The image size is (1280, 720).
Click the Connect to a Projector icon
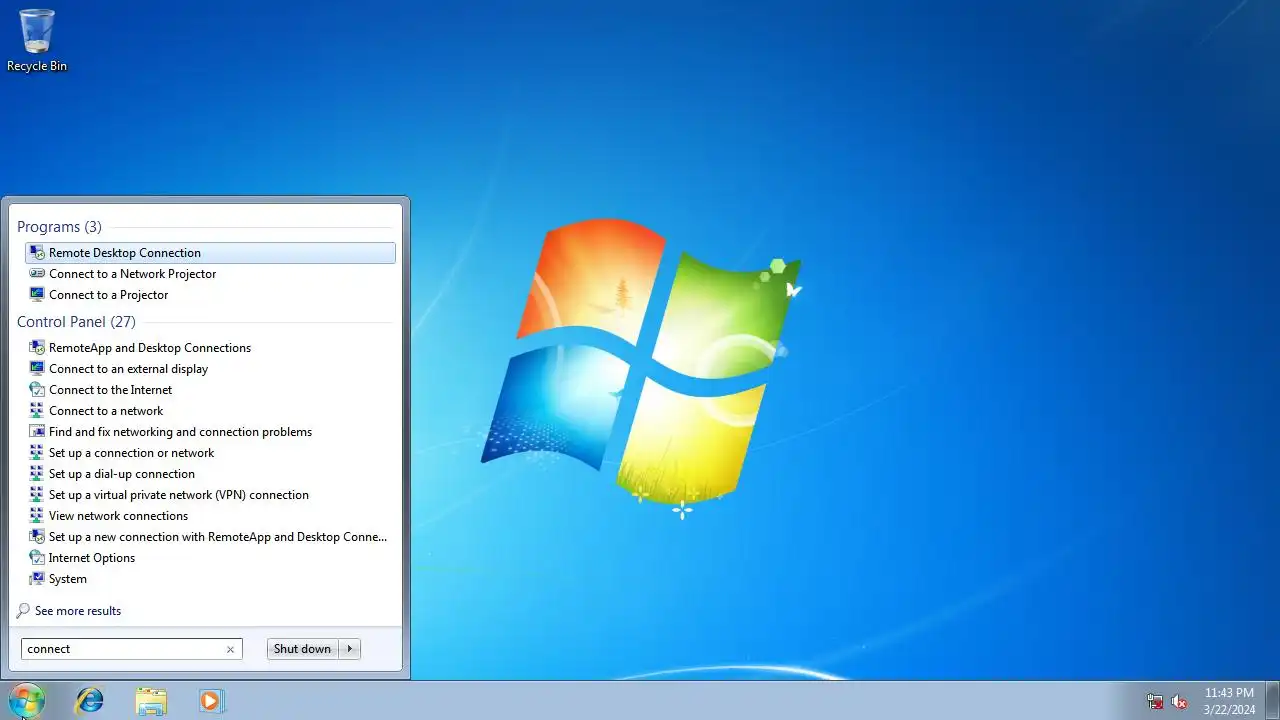coord(37,295)
